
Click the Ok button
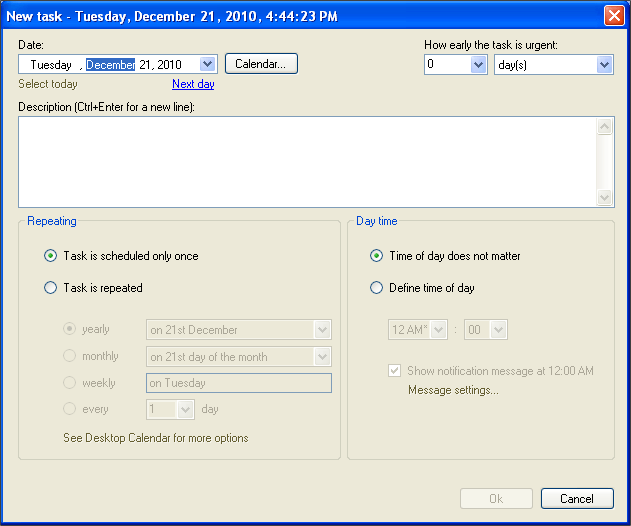[496, 499]
